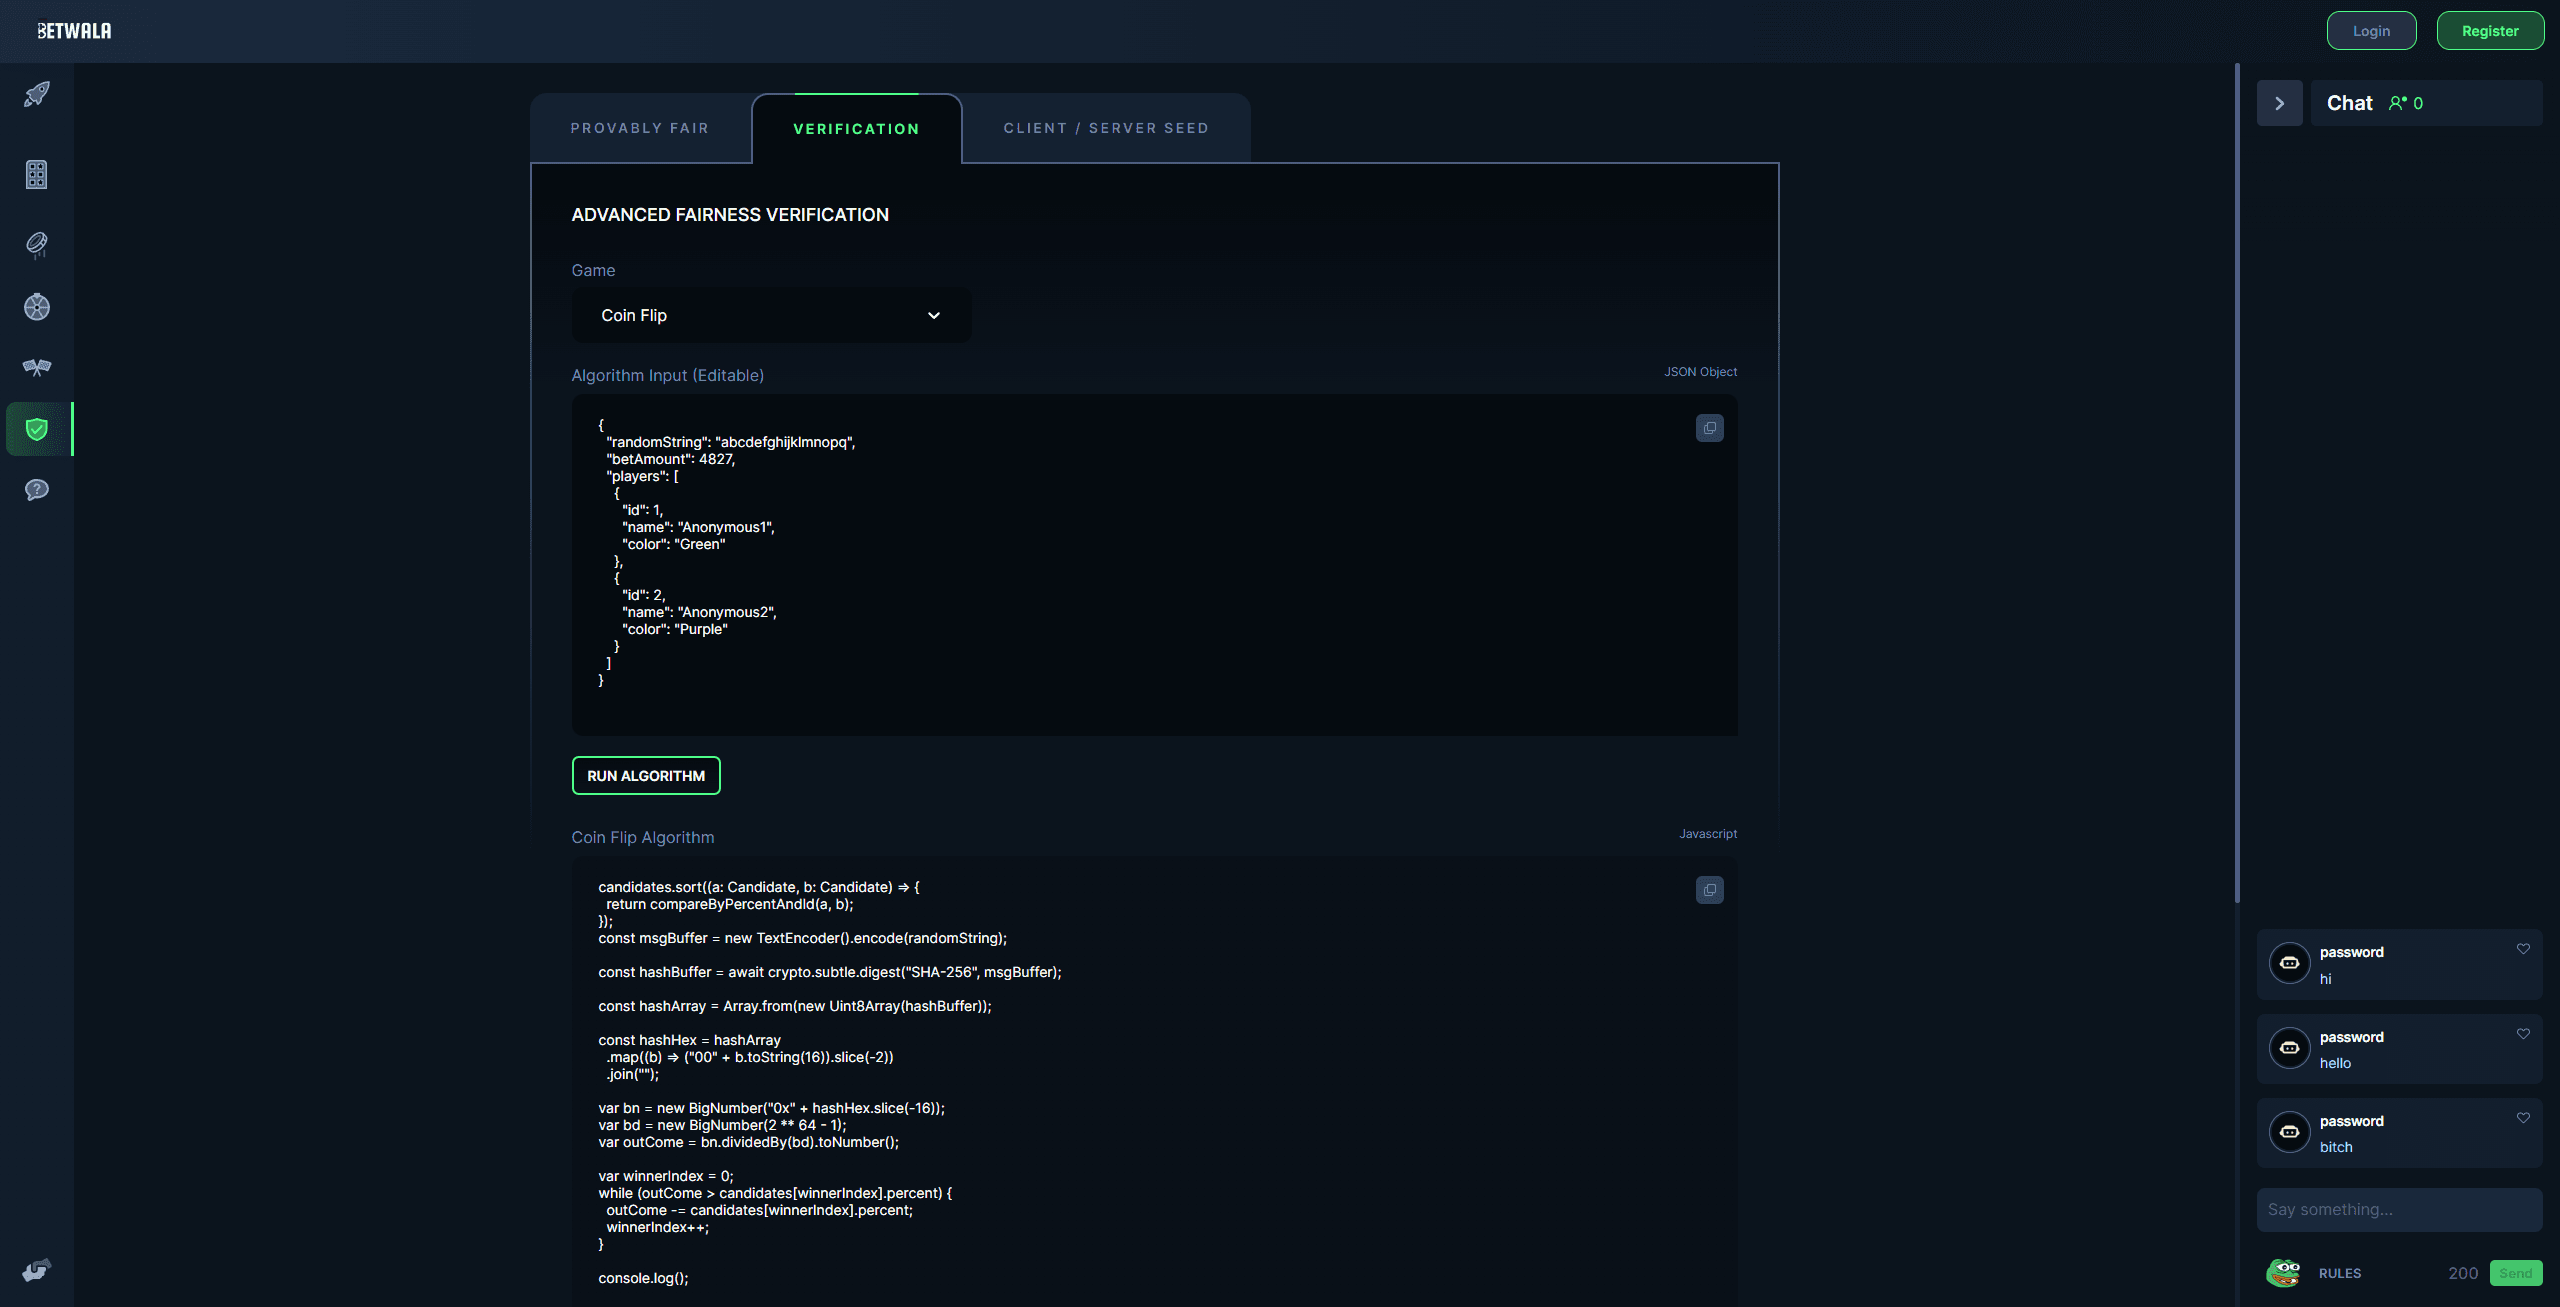Click the Register button
This screenshot has width=2560, height=1307.
[x=2489, y=31]
